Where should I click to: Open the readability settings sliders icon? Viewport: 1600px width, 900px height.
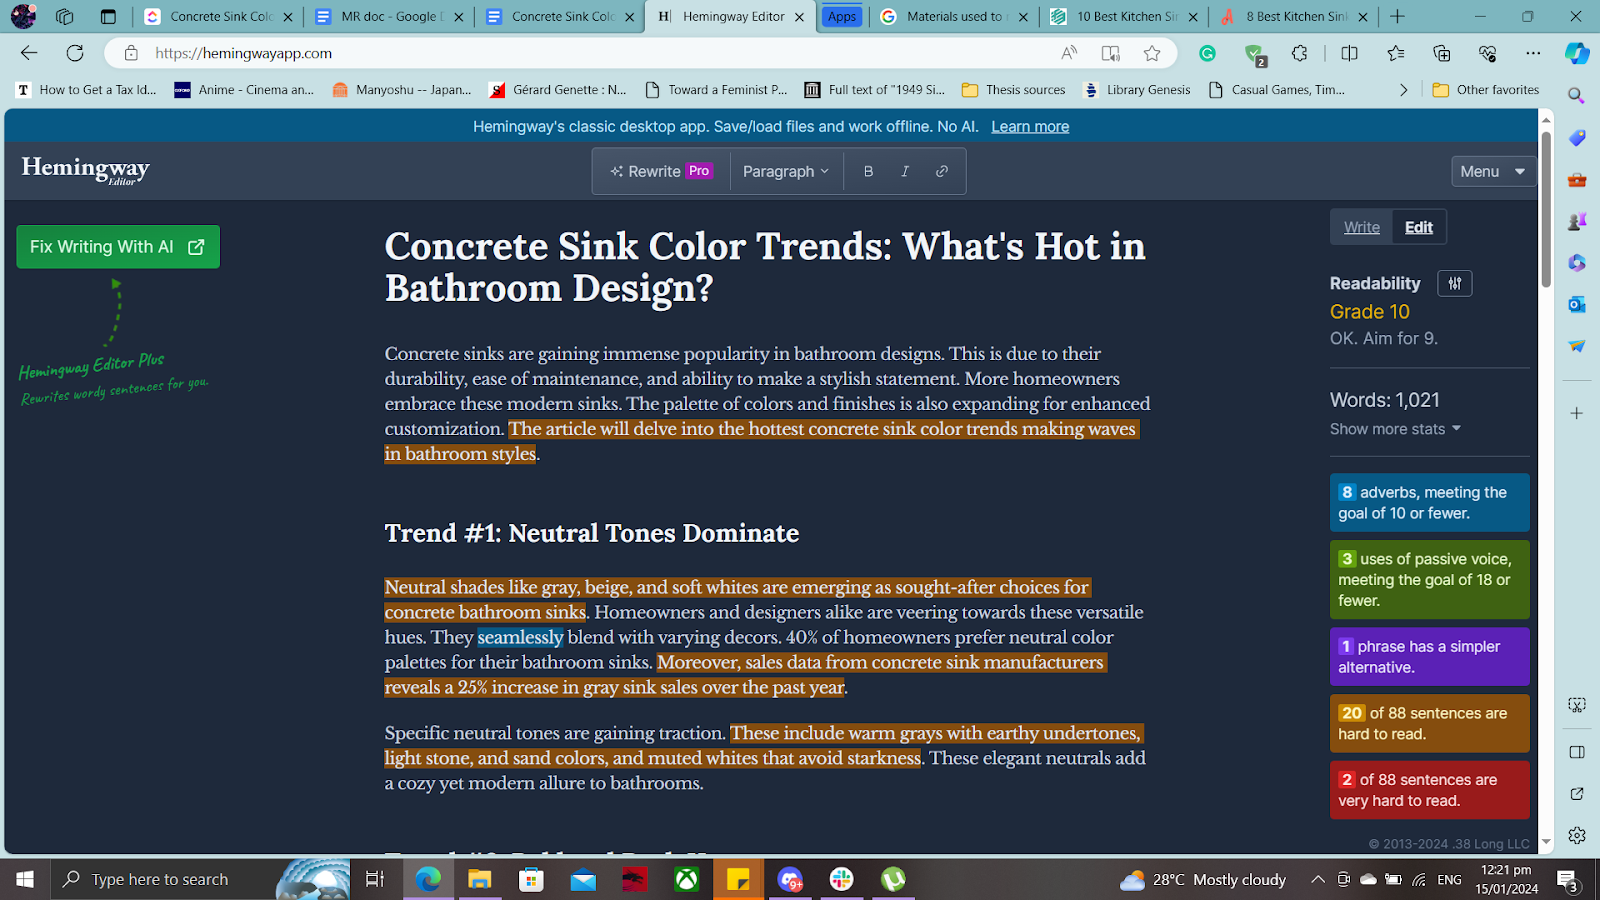coord(1455,283)
